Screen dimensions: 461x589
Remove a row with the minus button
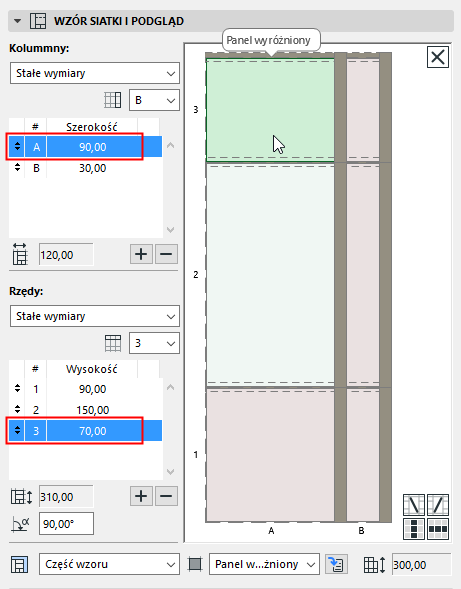click(166, 496)
